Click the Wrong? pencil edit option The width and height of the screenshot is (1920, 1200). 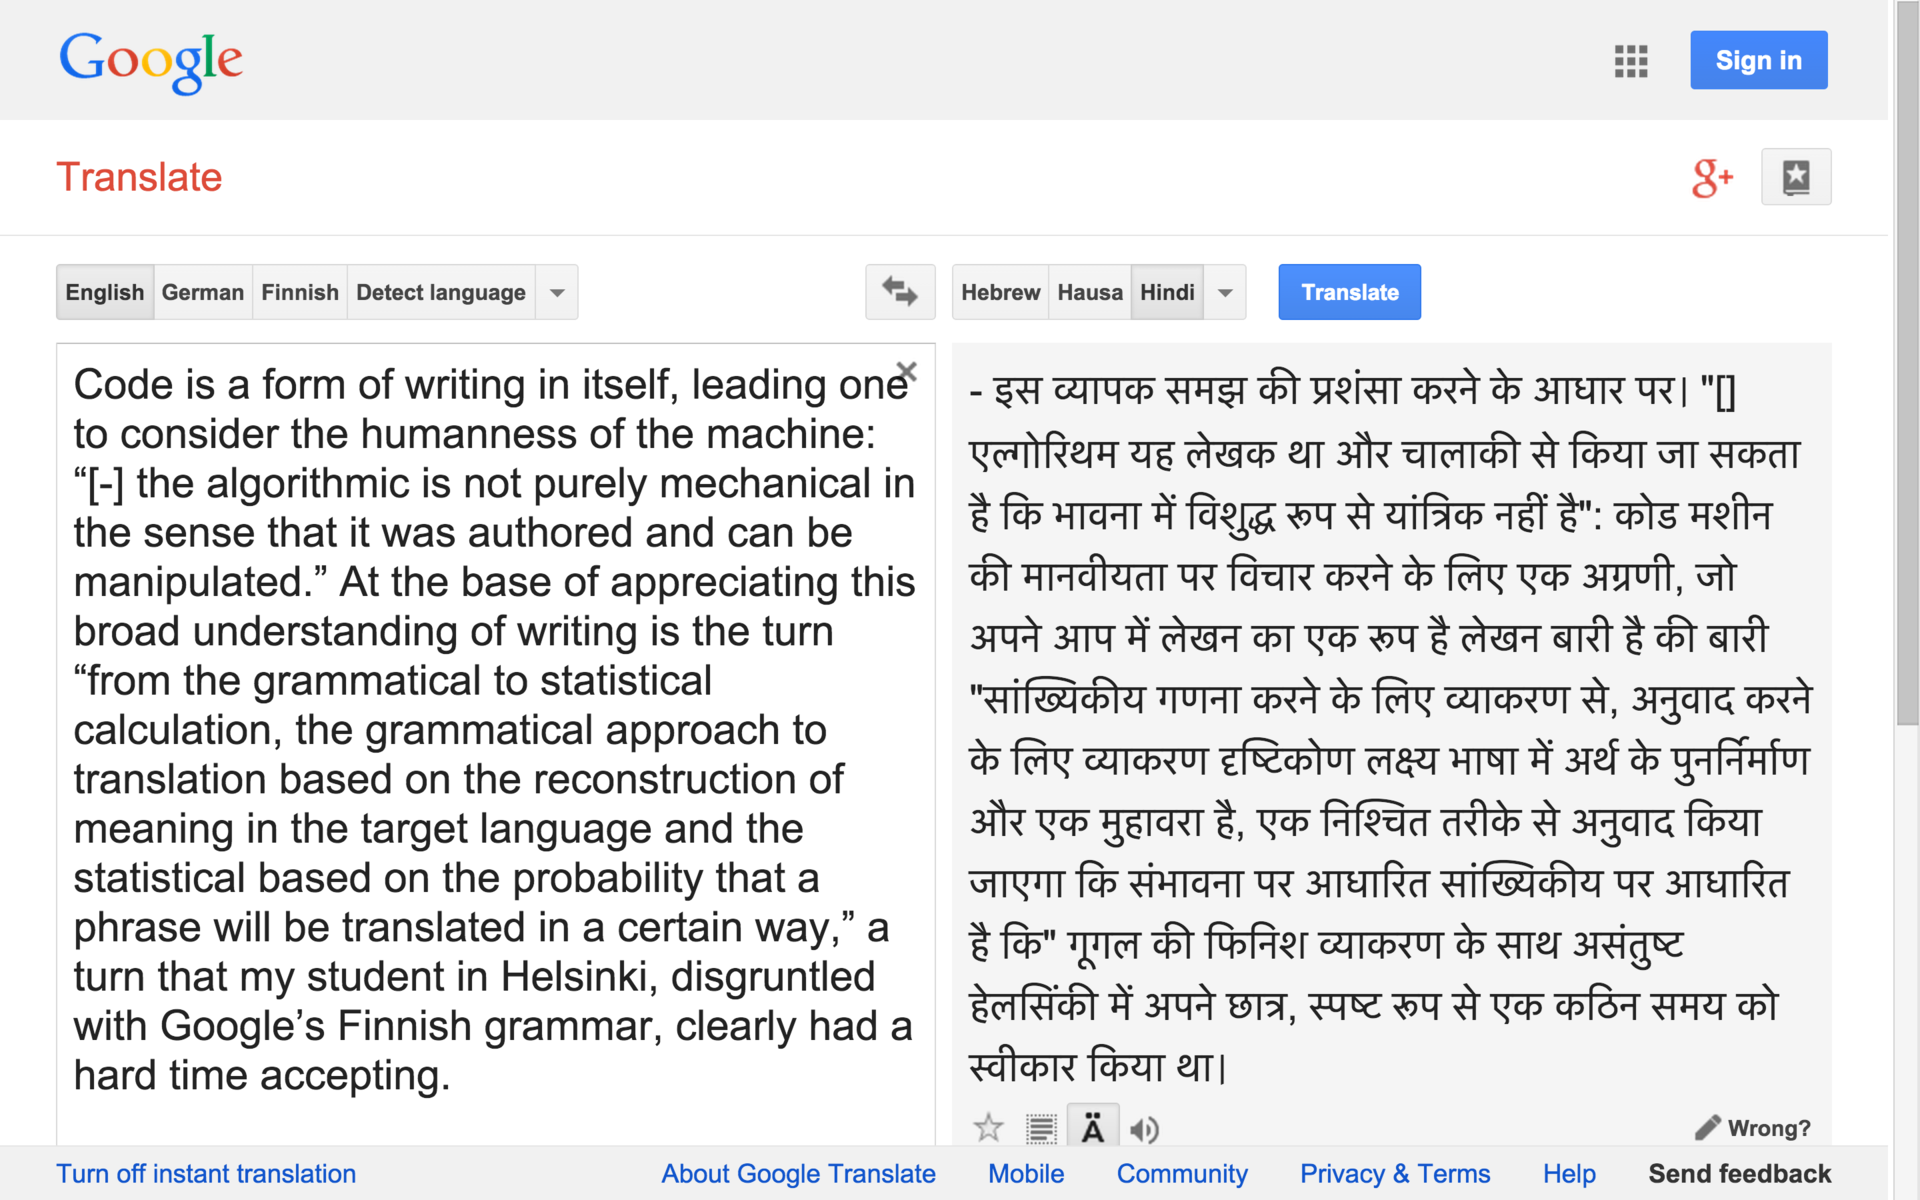[x=1753, y=1128]
